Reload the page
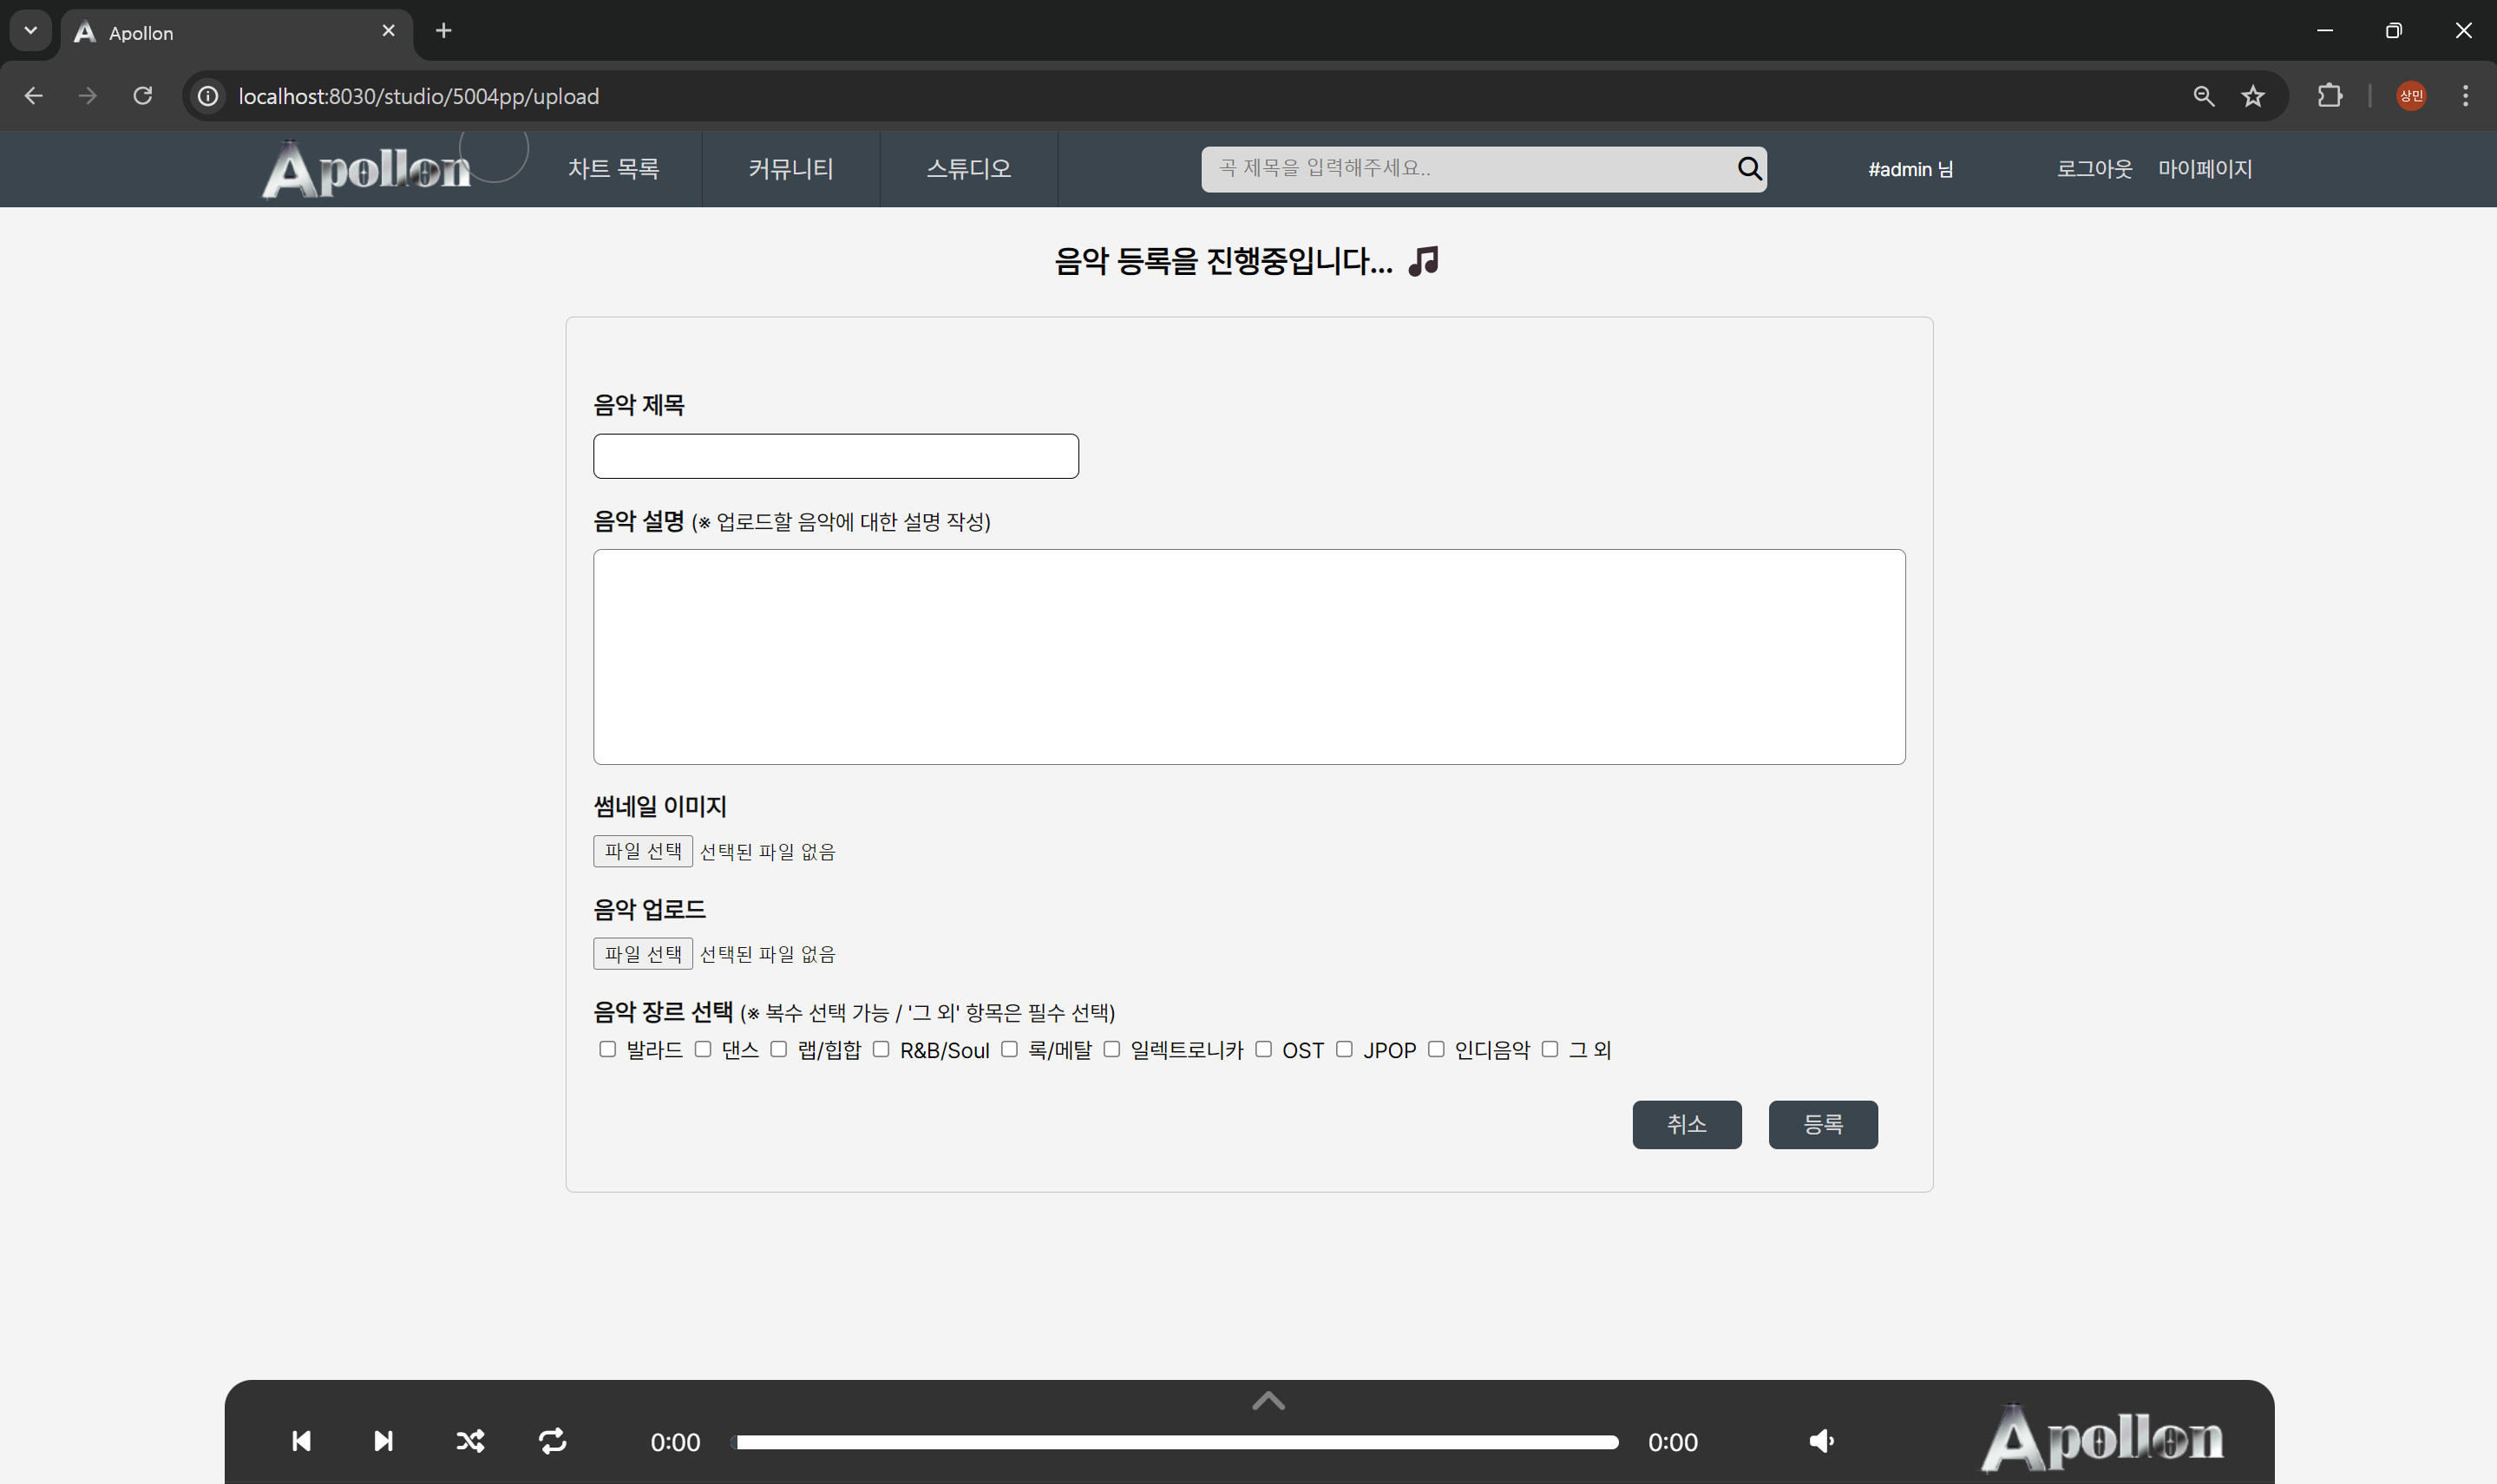This screenshot has width=2497, height=1484. [x=143, y=96]
